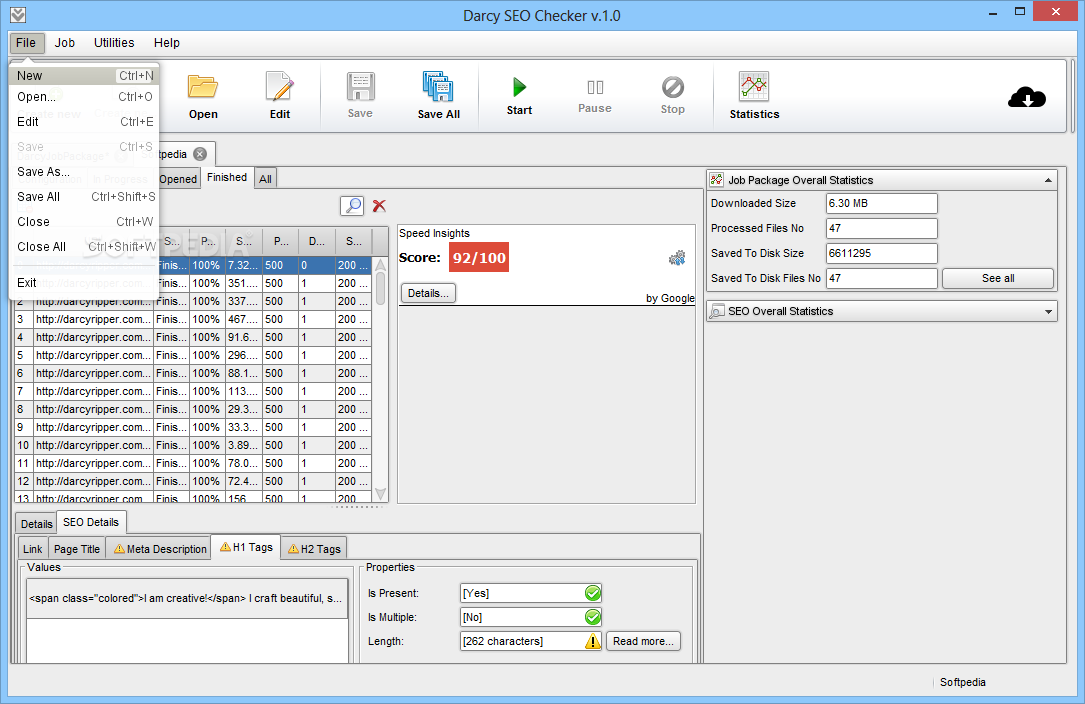Viewport: 1085px width, 704px height.
Task: Click the warning icon beside Length field
Action: [593, 641]
